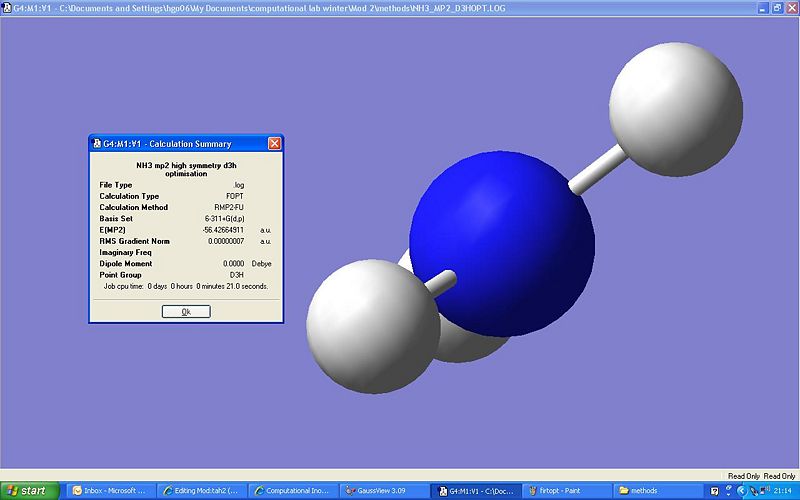
Task: Close the Calculation Summary dialog
Action: tap(274, 143)
